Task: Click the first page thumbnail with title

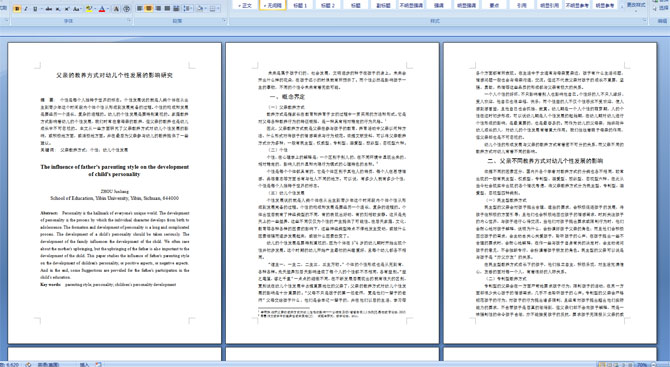Action: [x=115, y=192]
